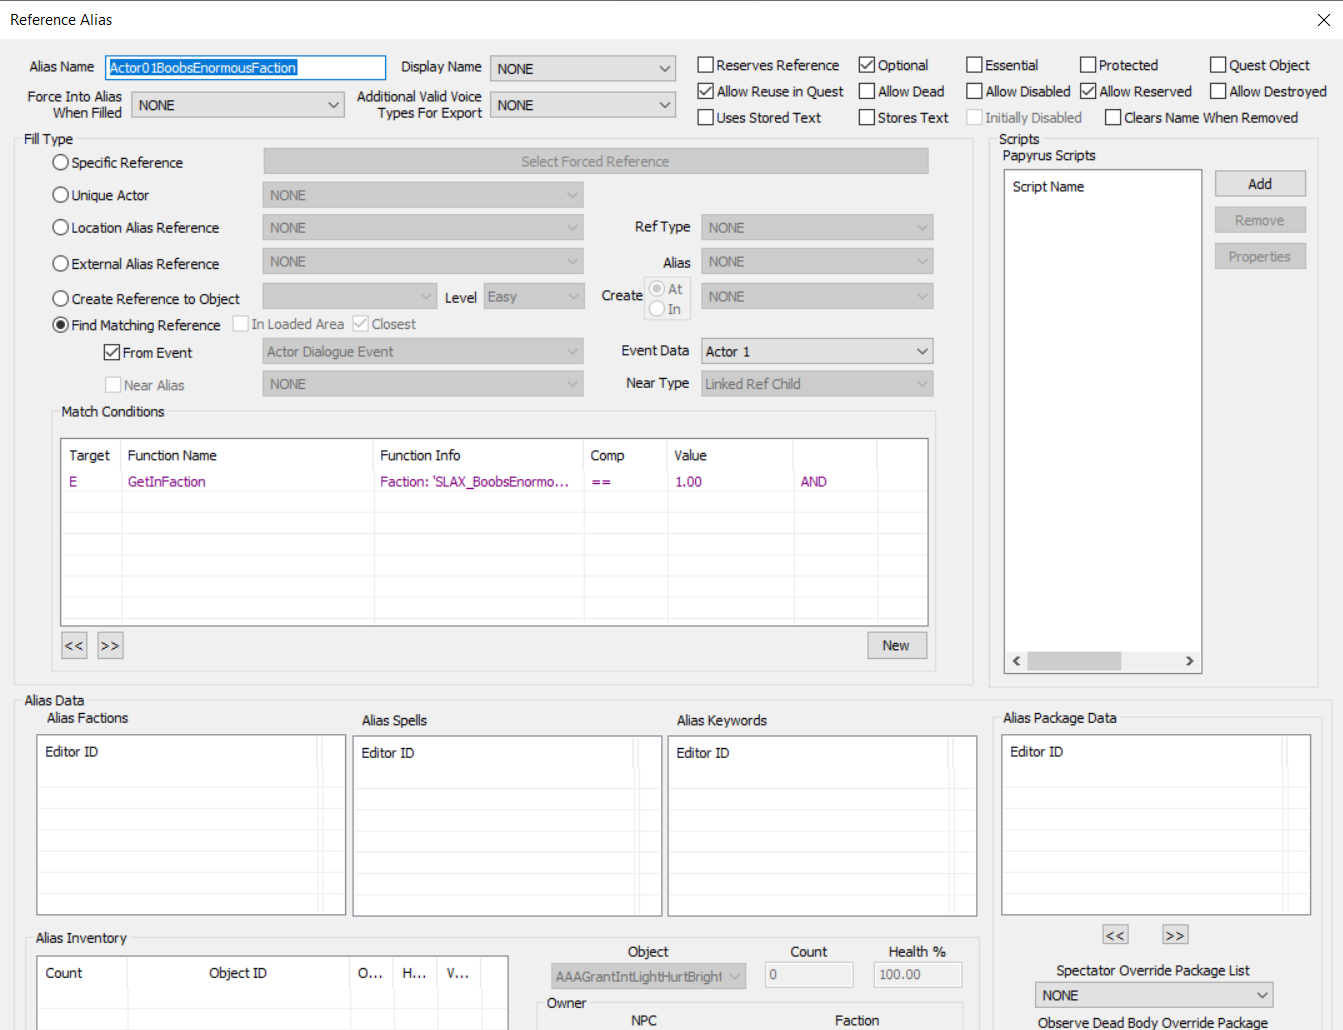Click the Alias Name text field
This screenshot has height=1030, width=1343.
245,68
